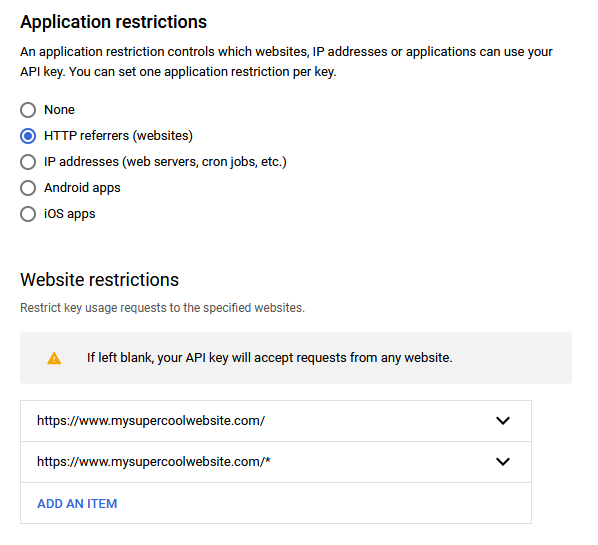Choose the IP addresses radio button
This screenshot has height=545, width=598.
coord(28,162)
